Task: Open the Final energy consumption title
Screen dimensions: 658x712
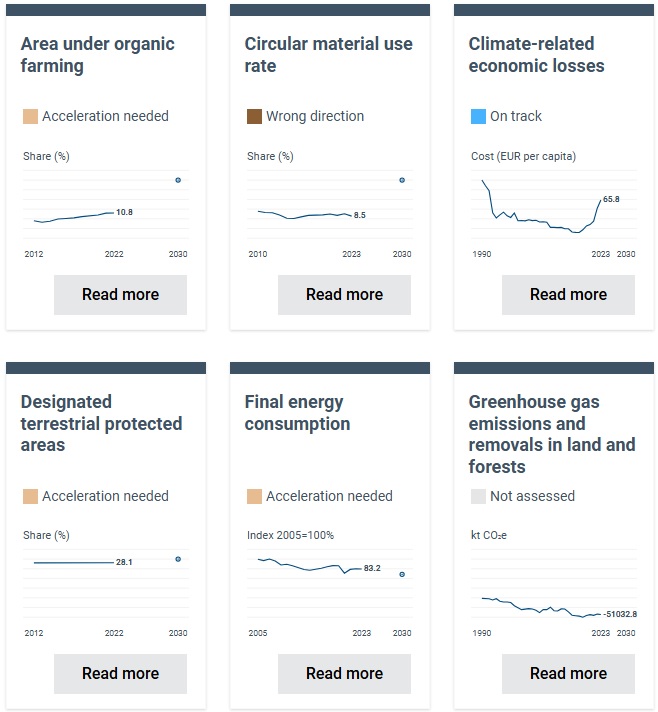Action: [x=297, y=413]
